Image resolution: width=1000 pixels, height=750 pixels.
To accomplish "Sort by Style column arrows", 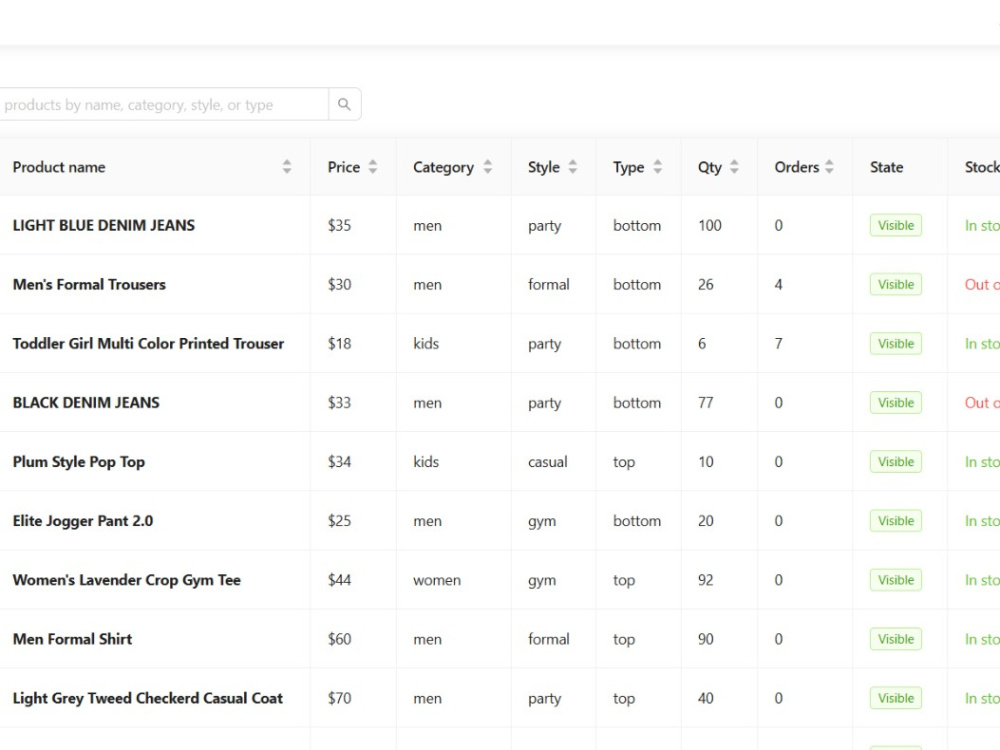I will pos(573,167).
